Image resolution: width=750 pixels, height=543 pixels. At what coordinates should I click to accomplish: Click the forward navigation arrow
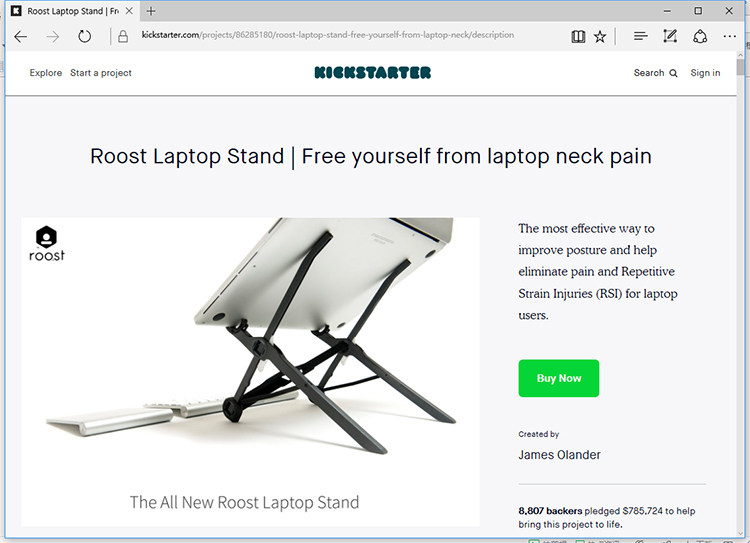[x=53, y=36]
